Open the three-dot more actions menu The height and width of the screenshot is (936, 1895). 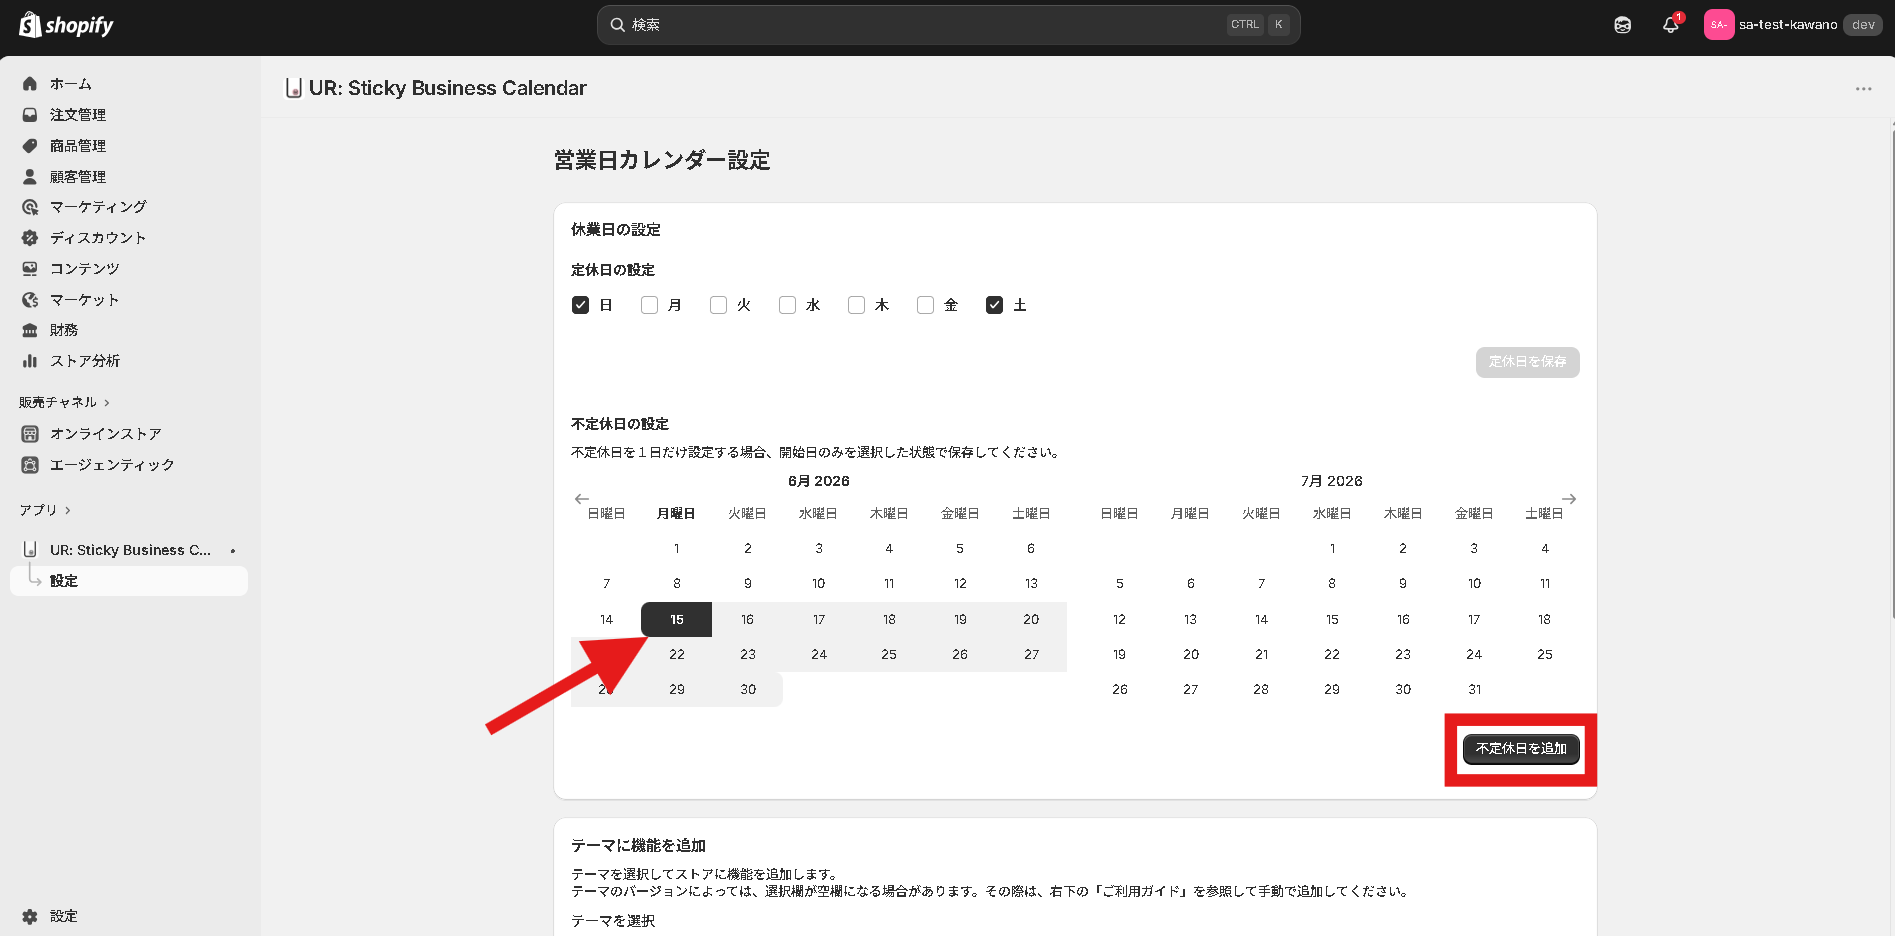point(1864,89)
